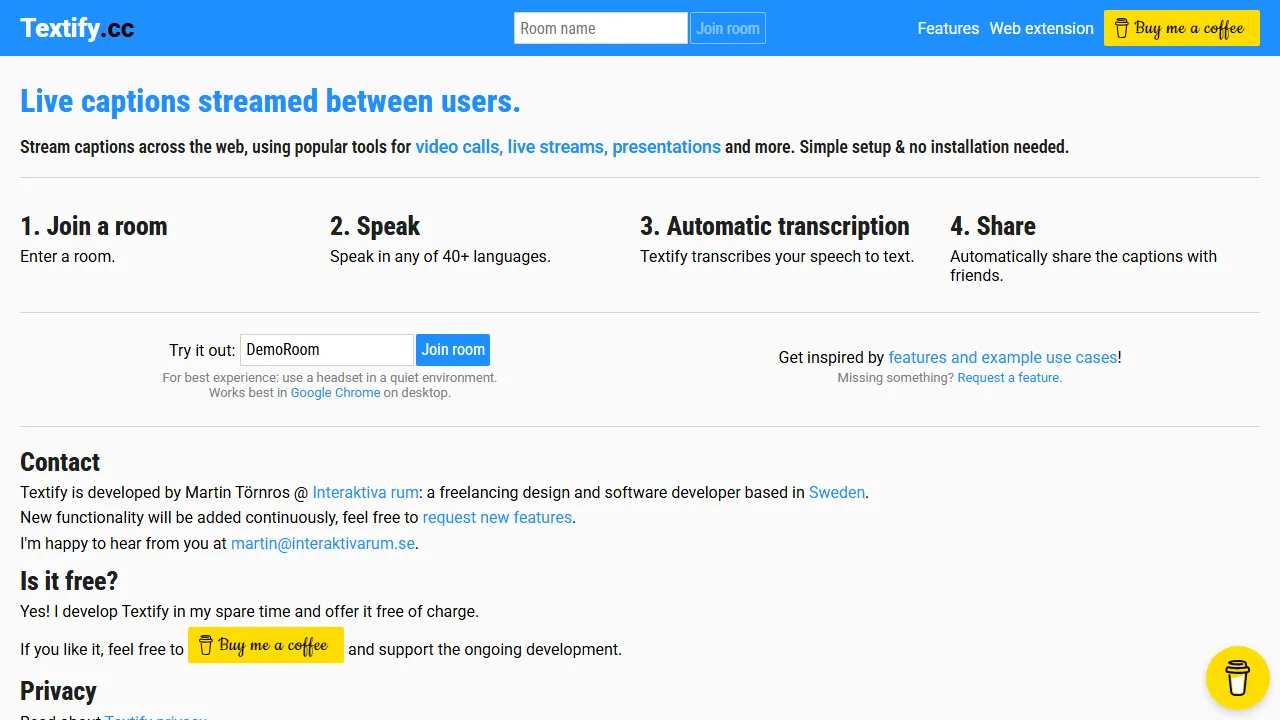Click the Buy me a coffee header button

pyautogui.click(x=1181, y=28)
